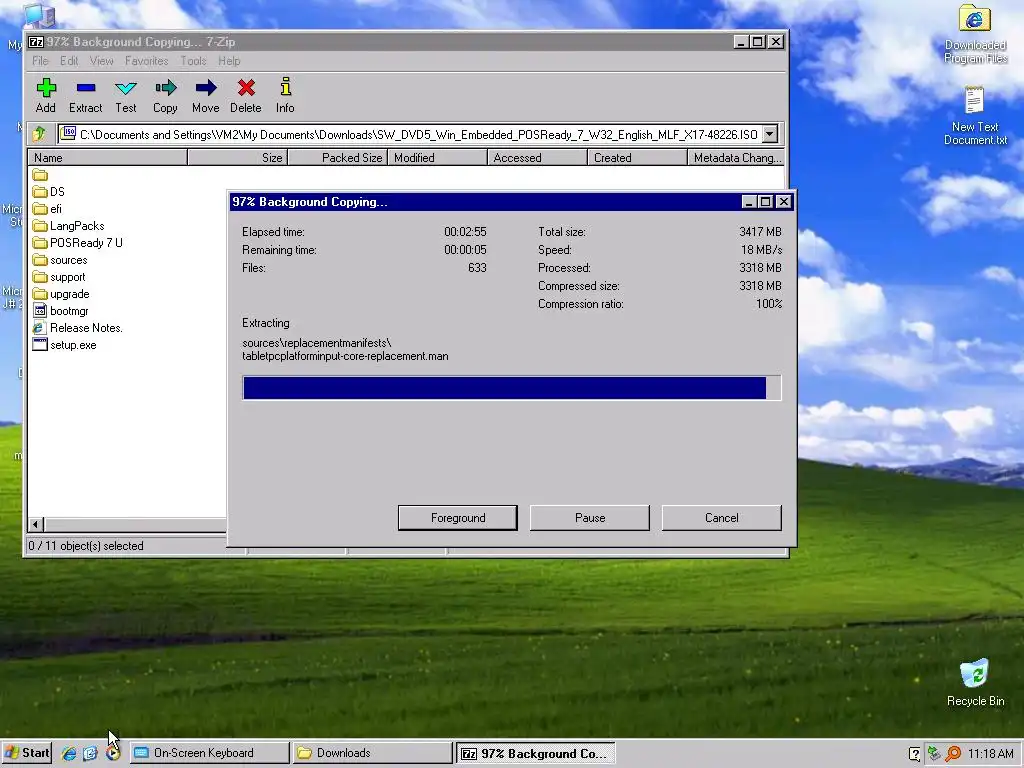Image resolution: width=1024 pixels, height=768 pixels.
Task: Select the upgrade folder
Action: pyautogui.click(x=61, y=294)
